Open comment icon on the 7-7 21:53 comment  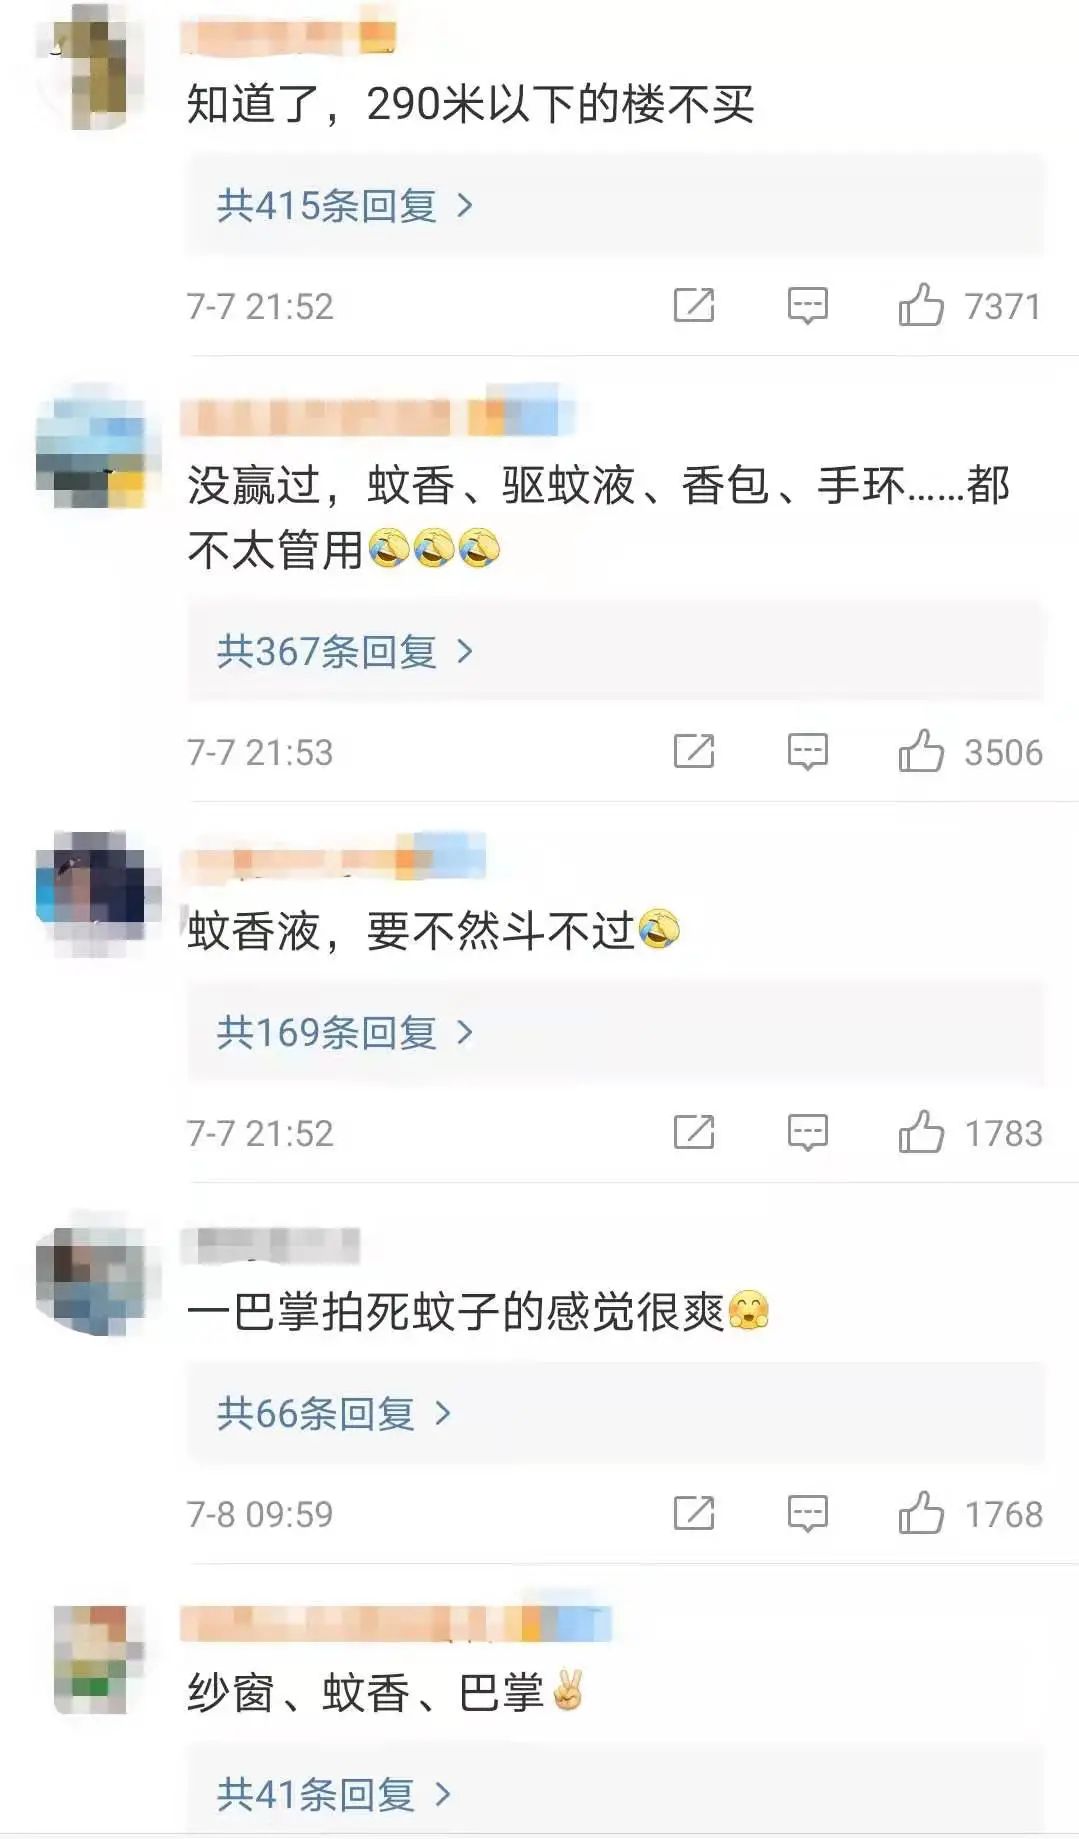(x=807, y=752)
